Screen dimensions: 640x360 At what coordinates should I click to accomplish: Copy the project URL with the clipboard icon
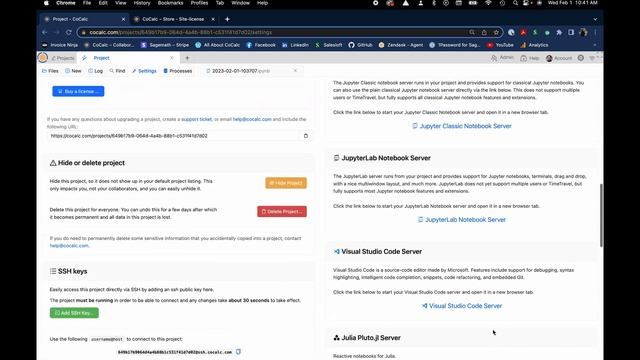pos(306,136)
